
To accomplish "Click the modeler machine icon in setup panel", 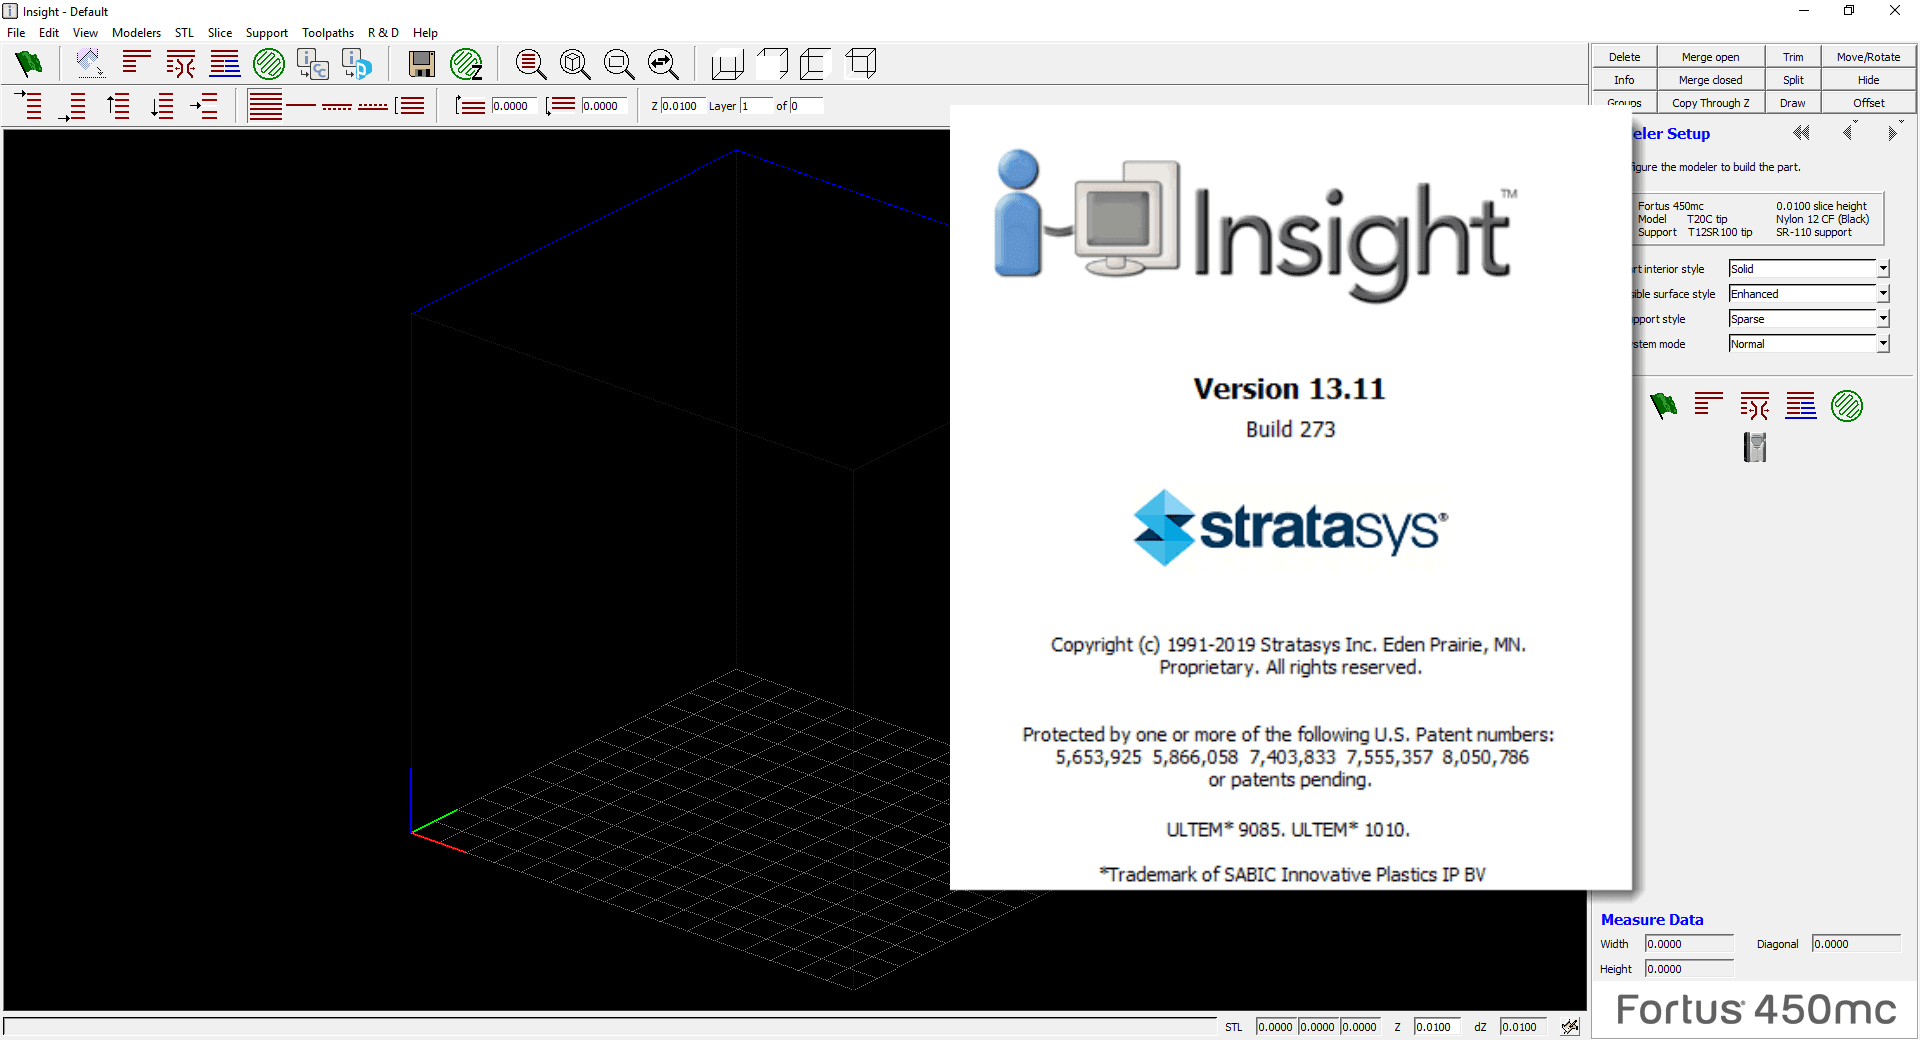I will click(x=1755, y=447).
